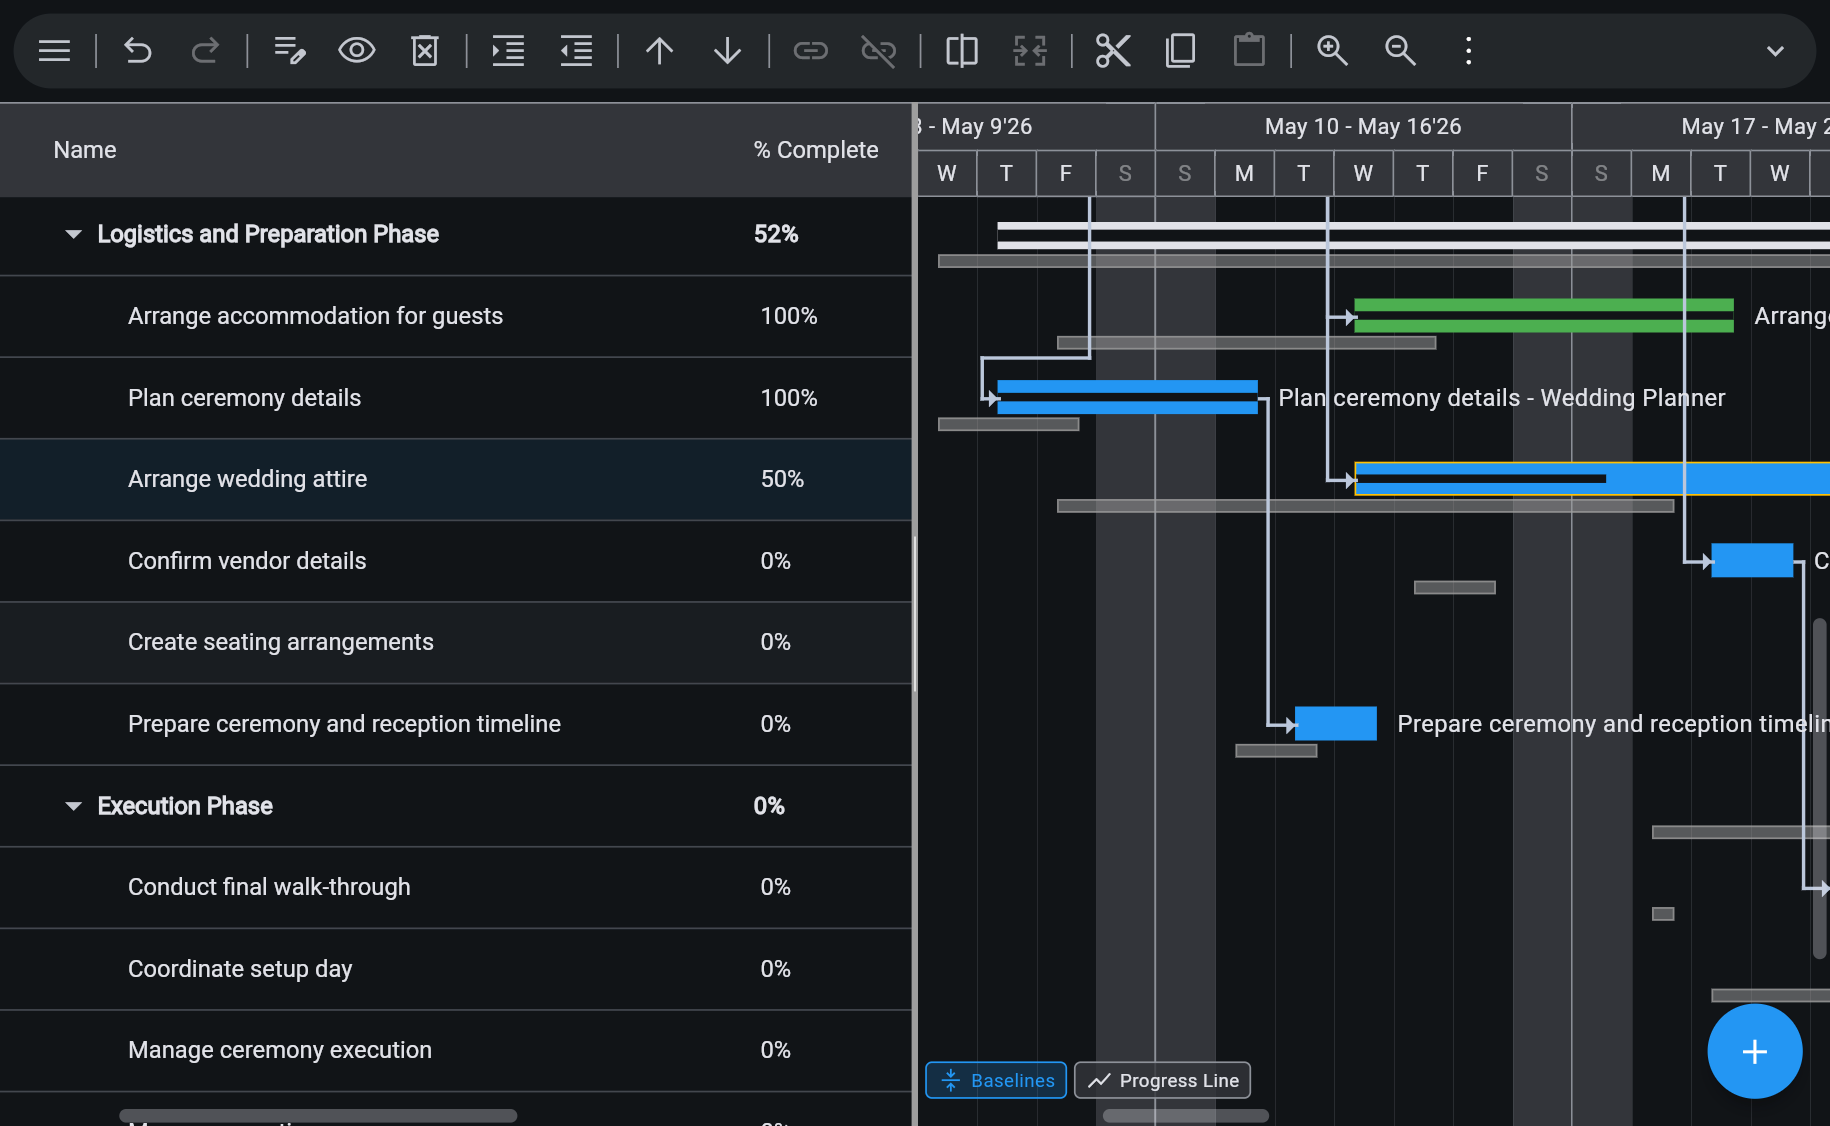Click the Zoom in magnifier icon
The image size is (1830, 1126).
(1332, 51)
